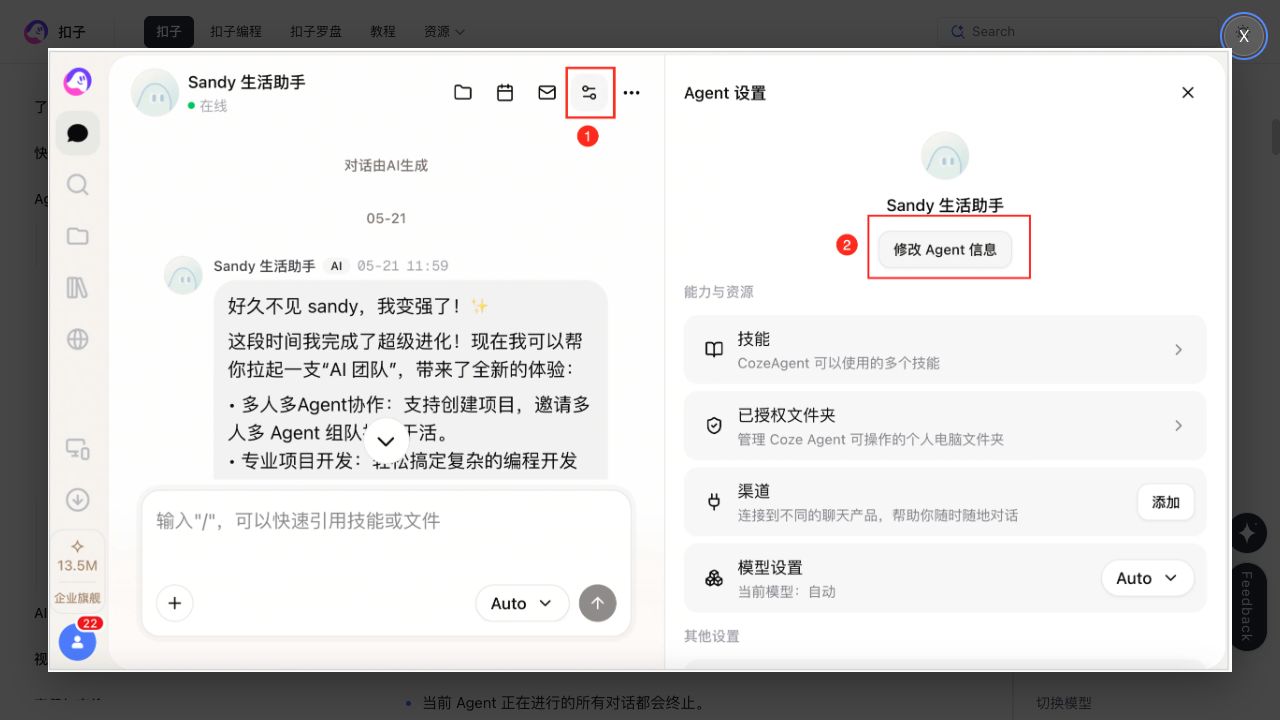
Task: Click the model icon beside 模型设置
Action: pyautogui.click(x=714, y=578)
